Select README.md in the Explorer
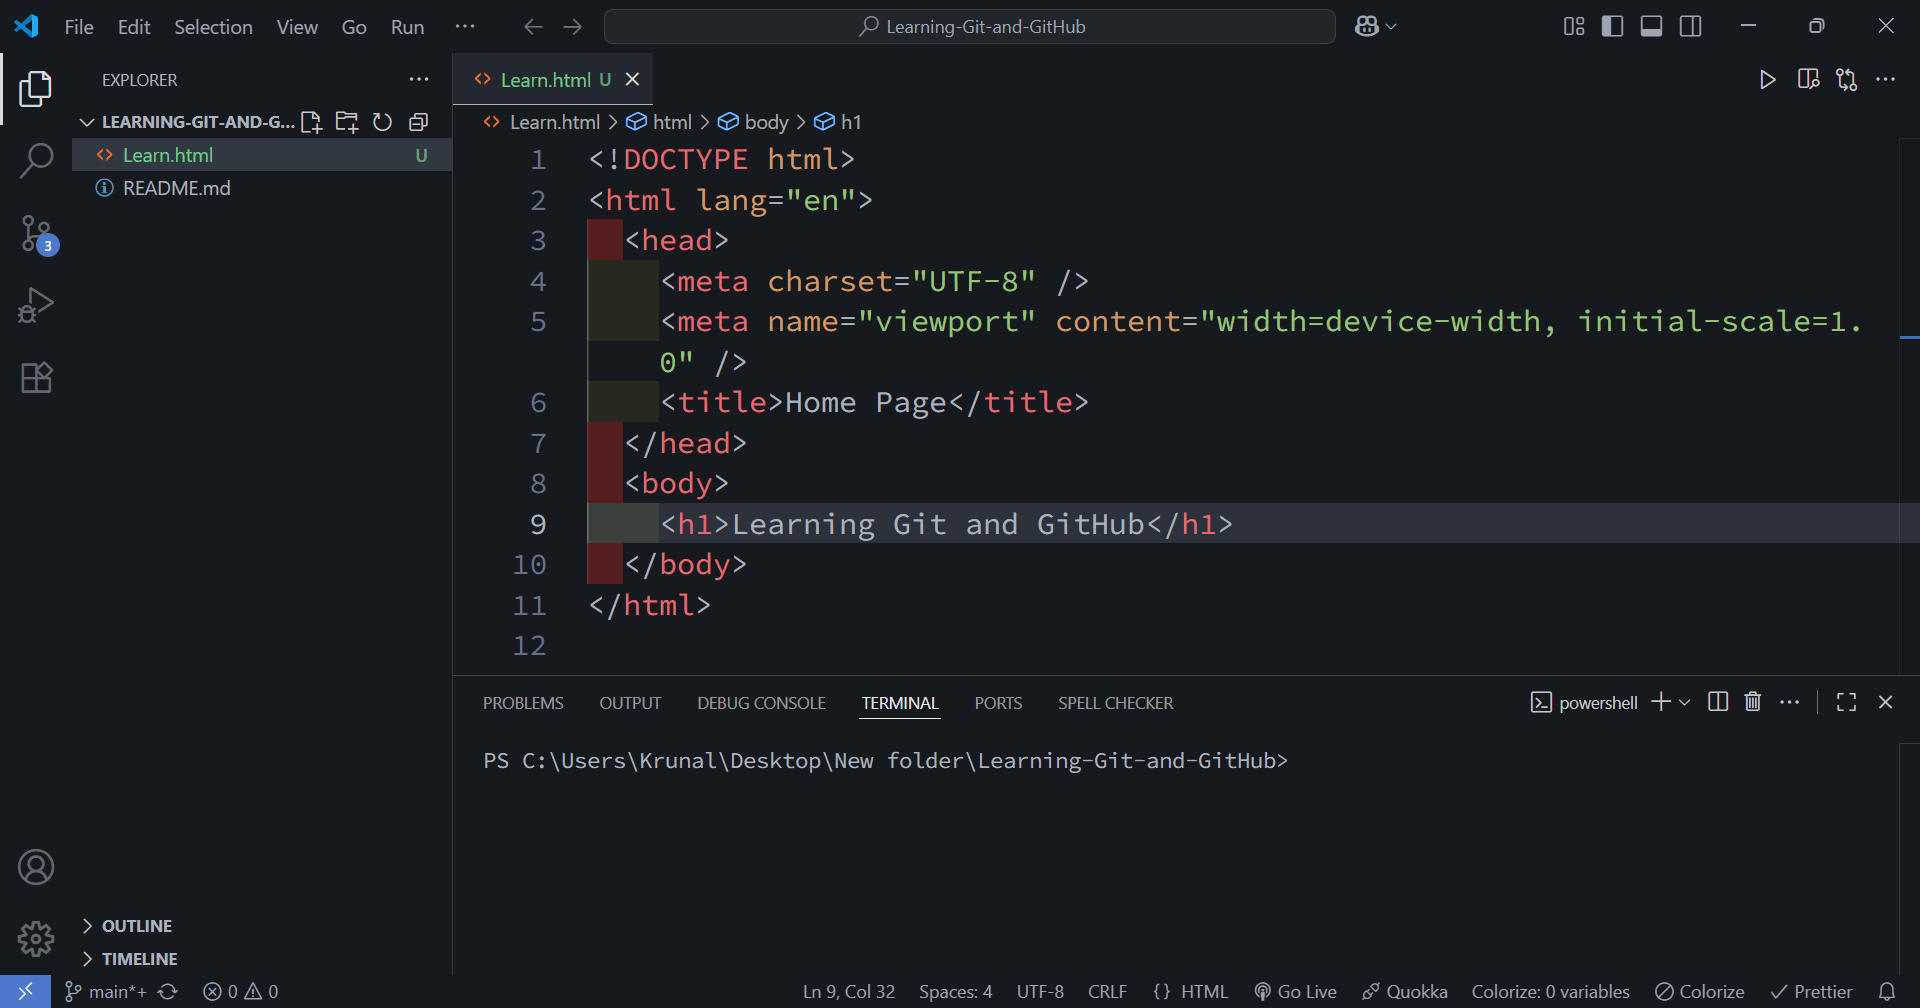The image size is (1920, 1008). (262, 188)
